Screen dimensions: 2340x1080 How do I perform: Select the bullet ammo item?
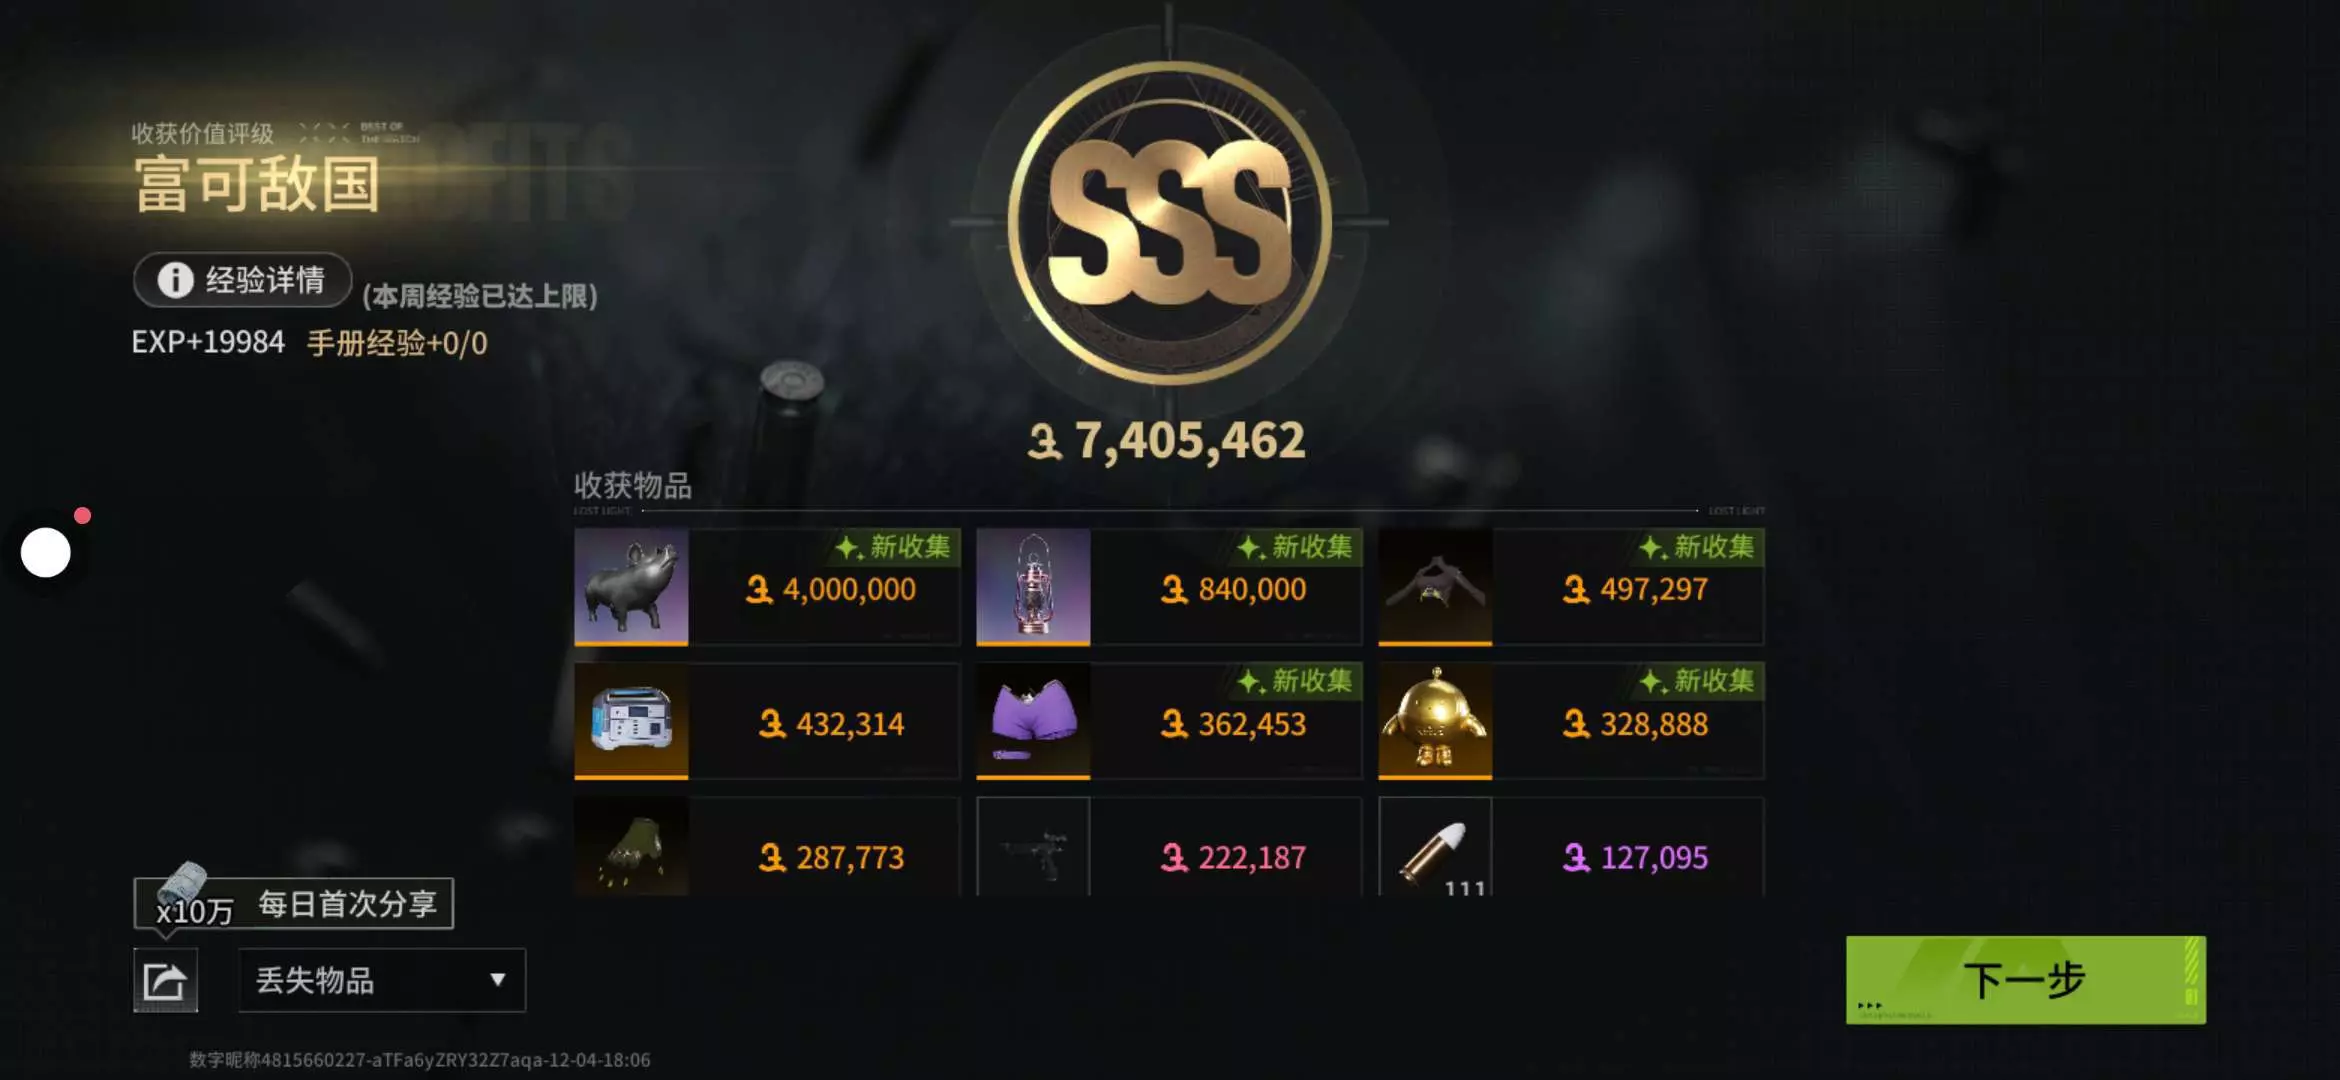(x=1435, y=846)
